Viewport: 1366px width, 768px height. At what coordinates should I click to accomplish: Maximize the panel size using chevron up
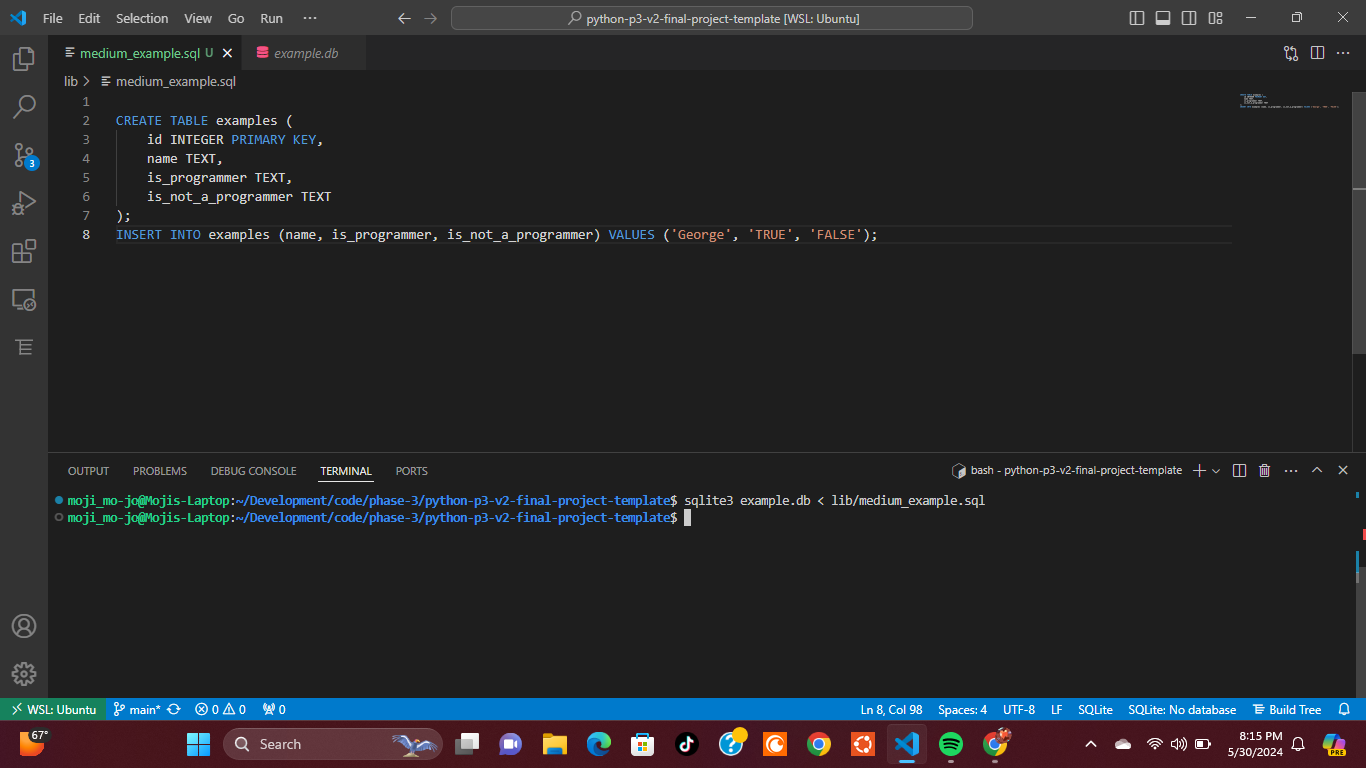tap(1317, 470)
